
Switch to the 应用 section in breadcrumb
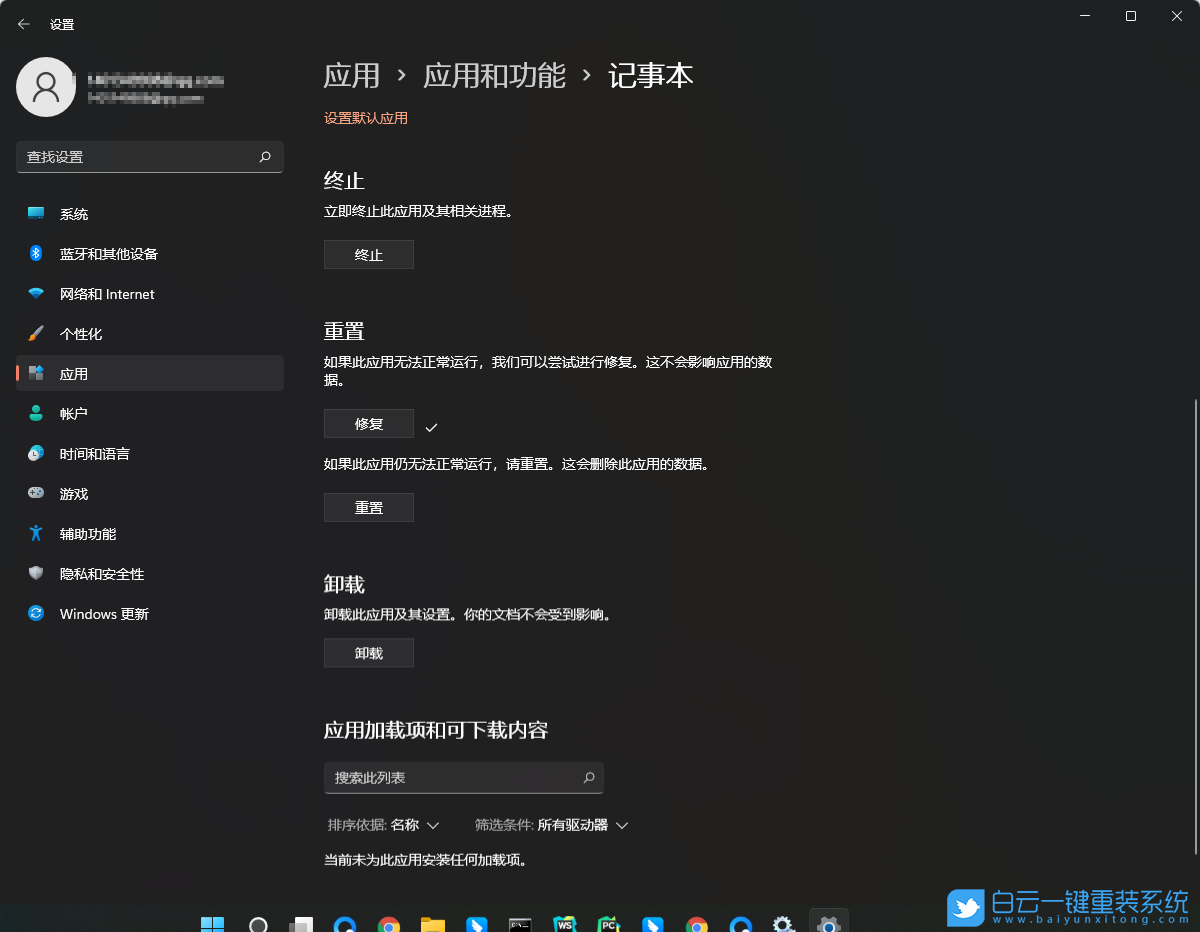pos(351,76)
